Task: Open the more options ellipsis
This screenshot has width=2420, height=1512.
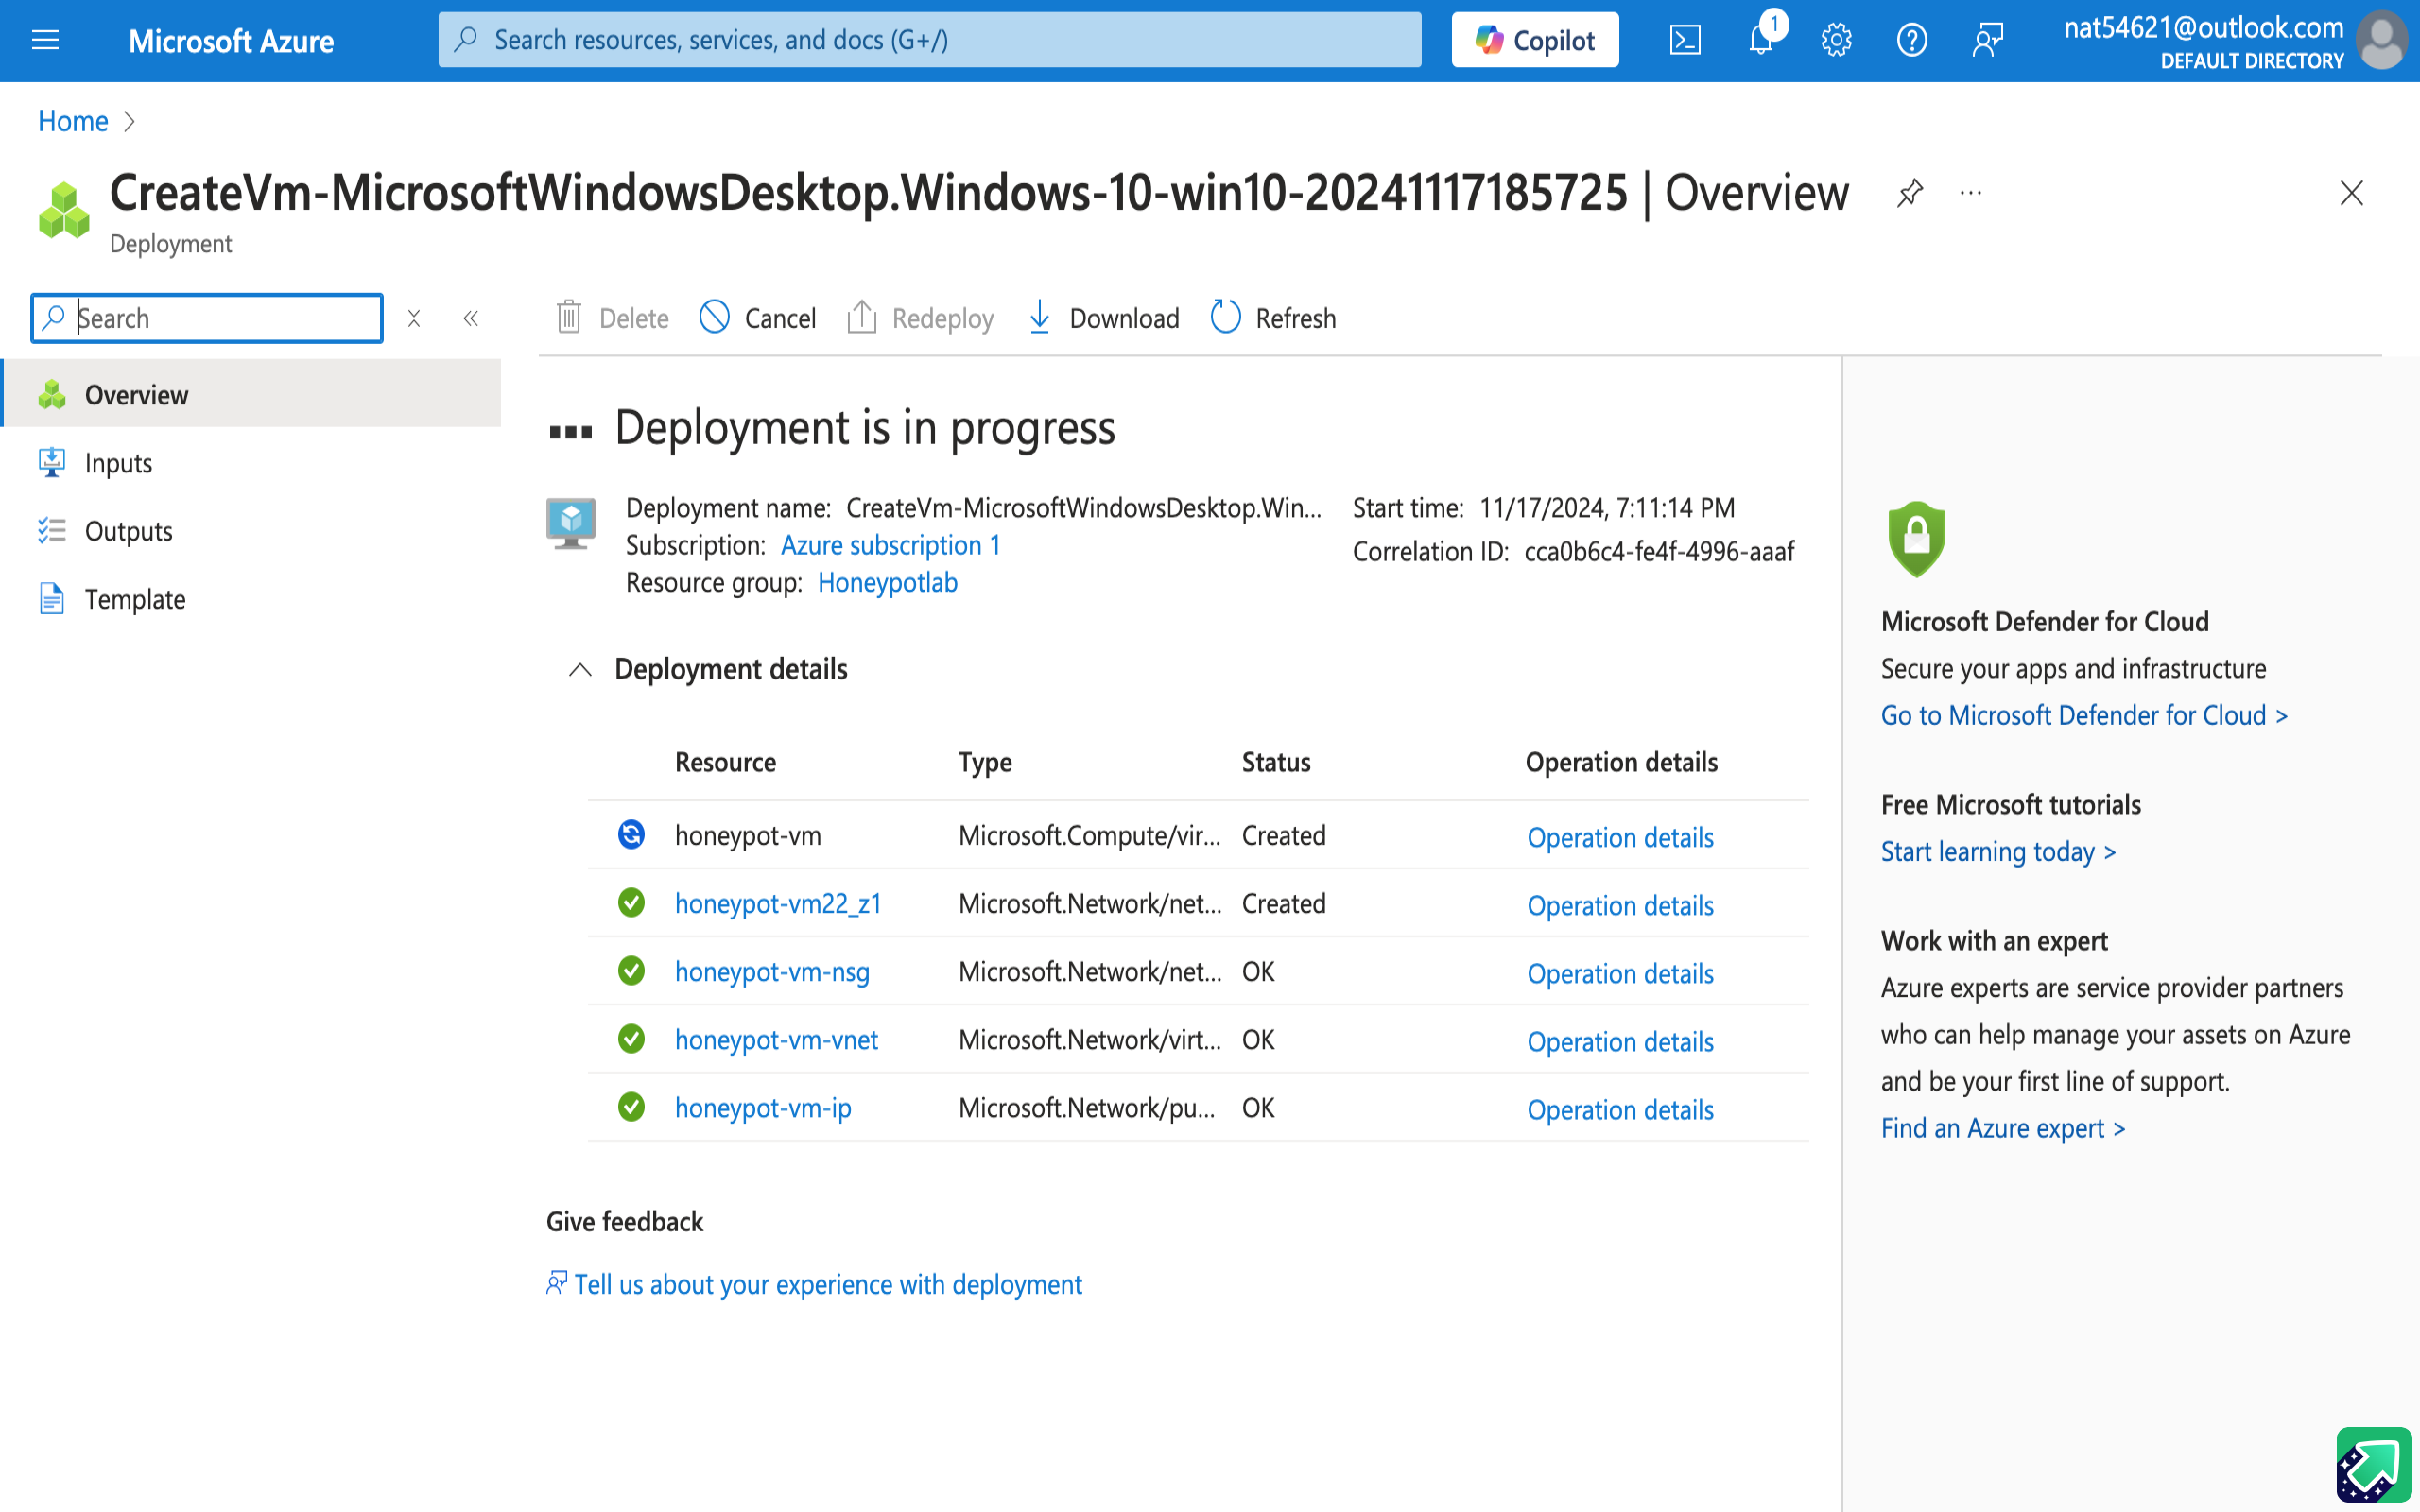Action: tap(1970, 192)
